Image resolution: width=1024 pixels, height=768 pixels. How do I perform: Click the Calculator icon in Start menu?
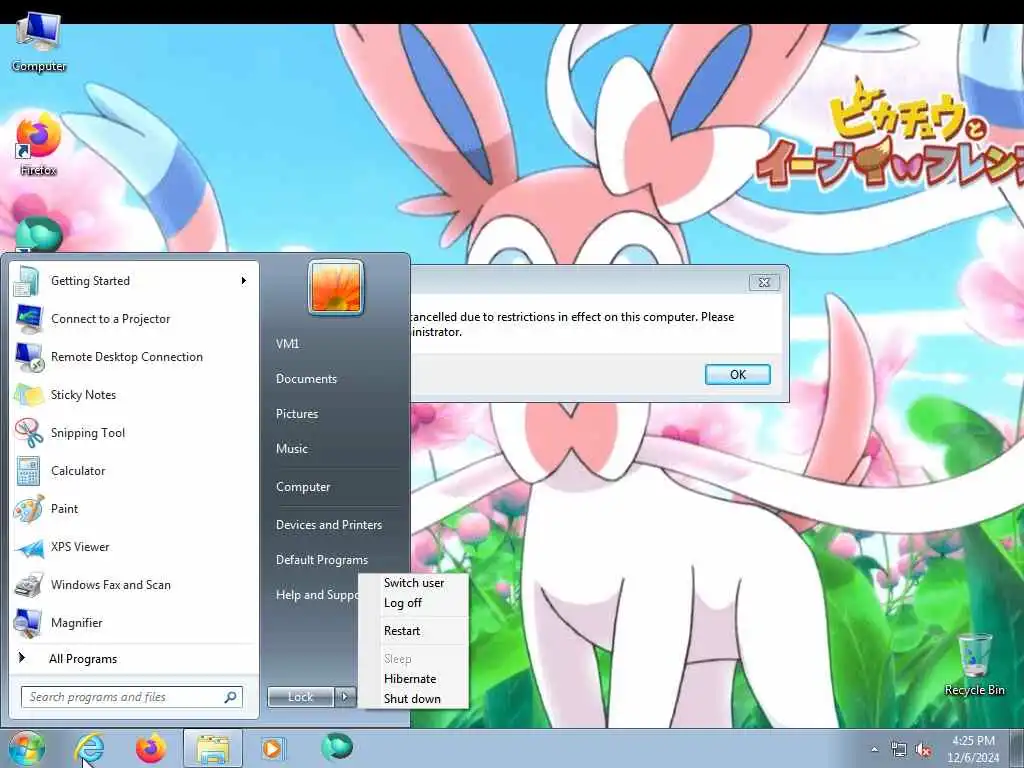[28, 471]
